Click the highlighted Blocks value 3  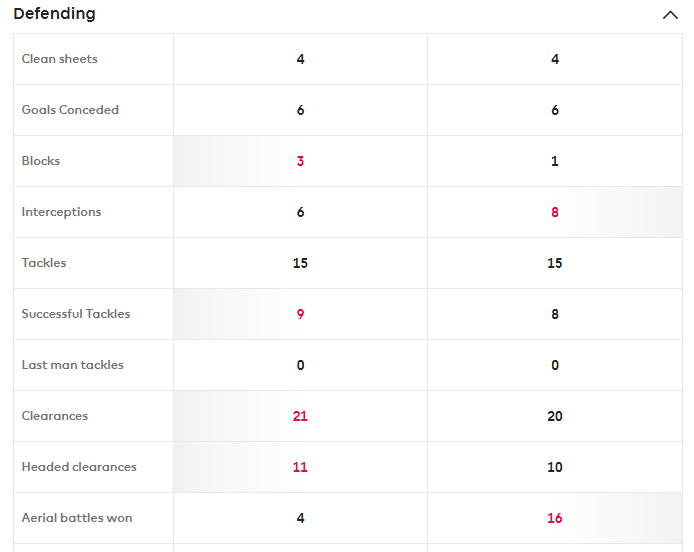click(300, 161)
